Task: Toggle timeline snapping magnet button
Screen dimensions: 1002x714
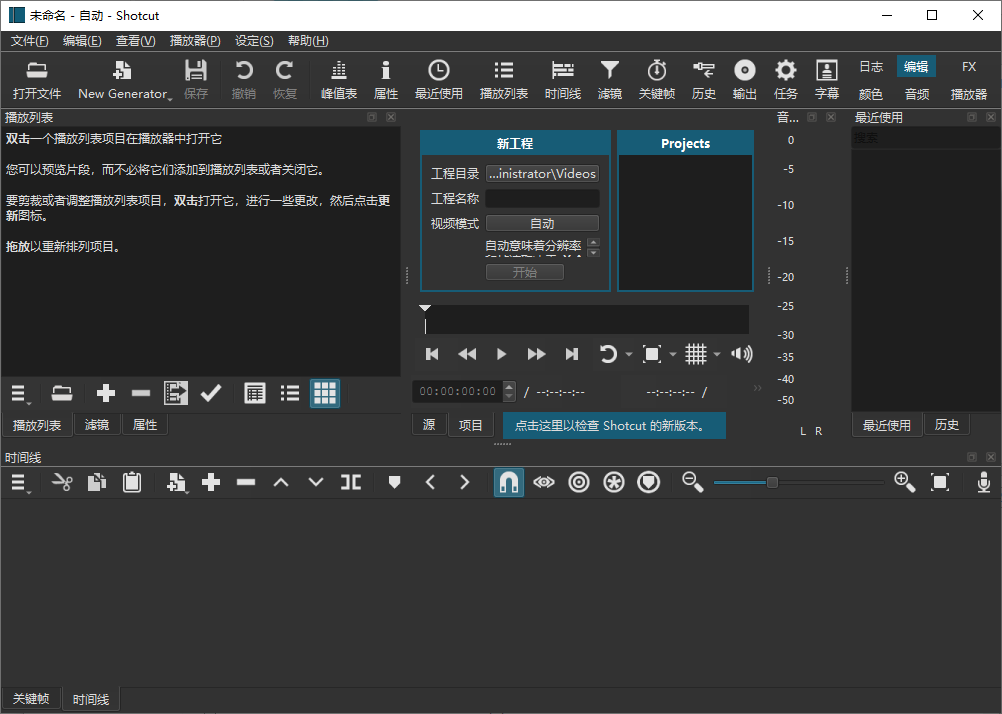Action: coord(508,483)
